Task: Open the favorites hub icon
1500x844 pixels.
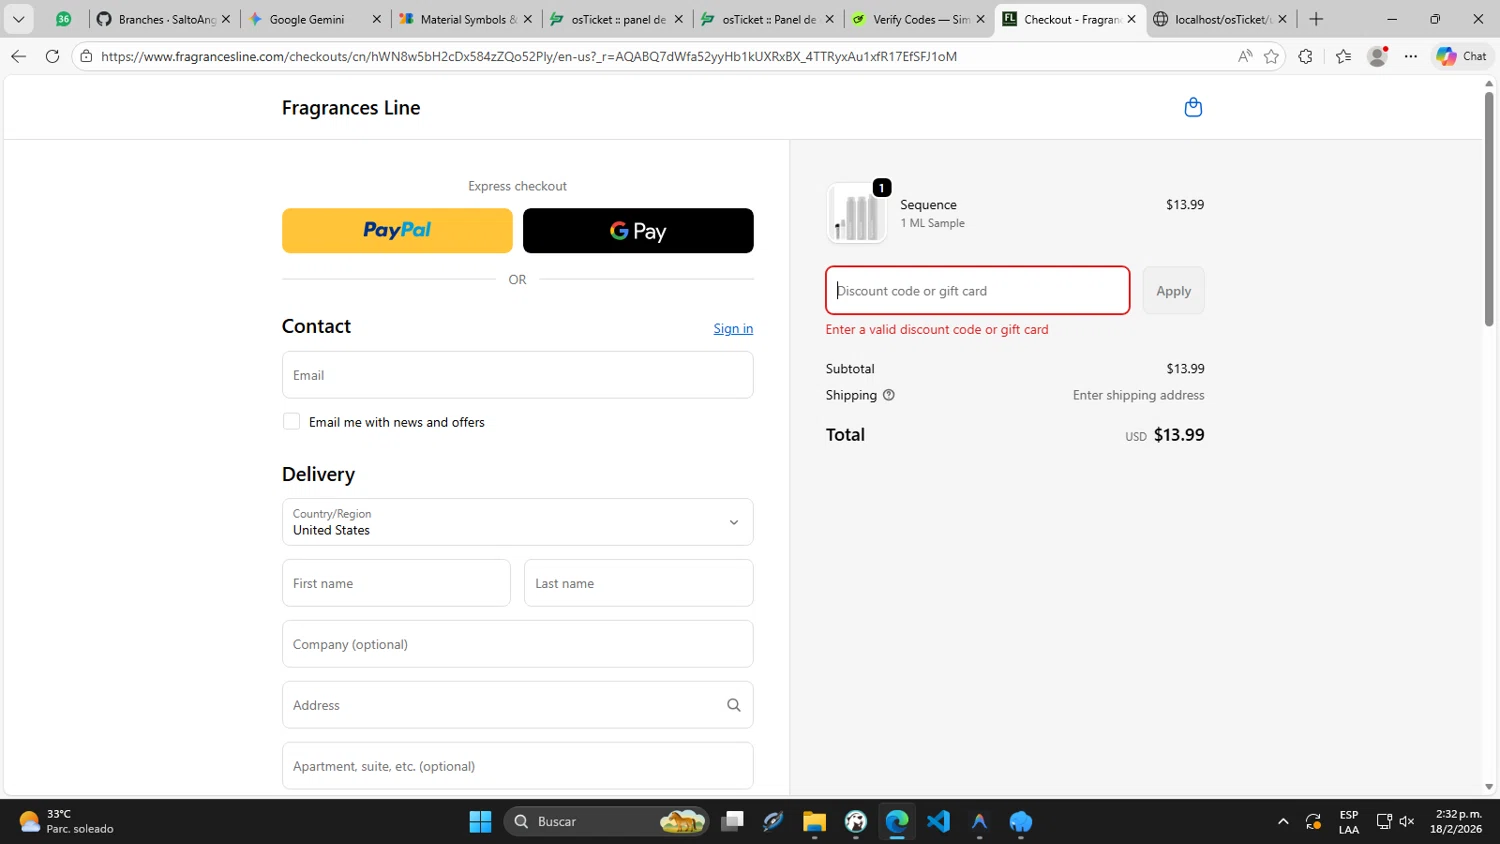Action: click(x=1343, y=56)
